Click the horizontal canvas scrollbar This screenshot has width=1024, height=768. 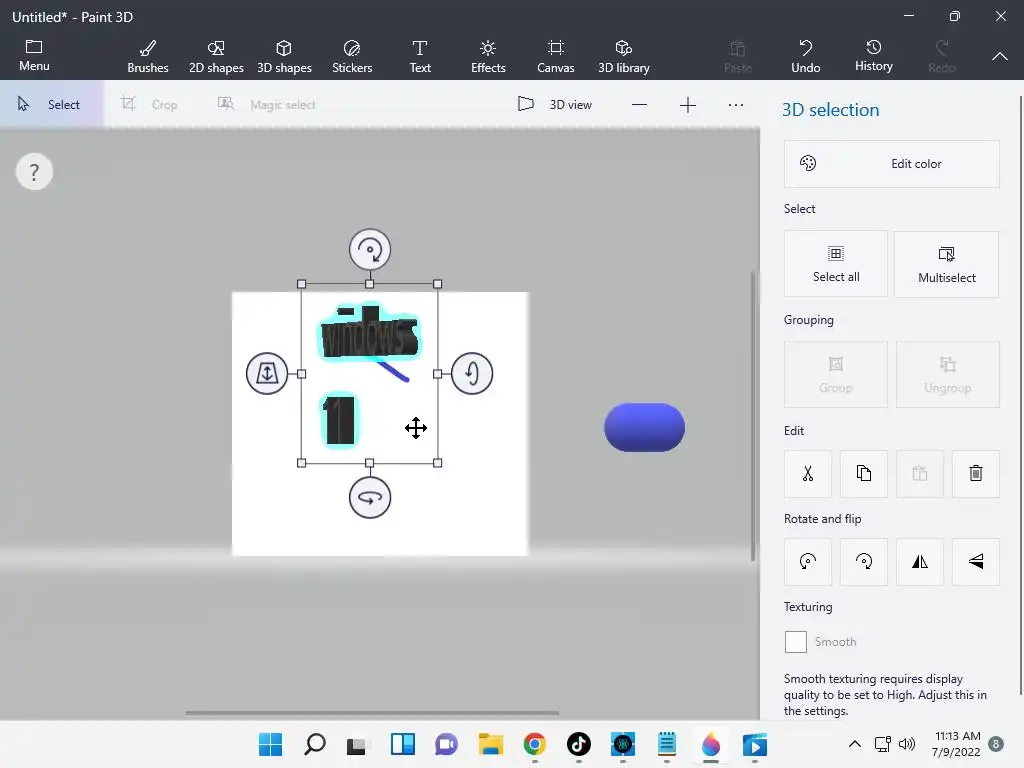click(372, 712)
